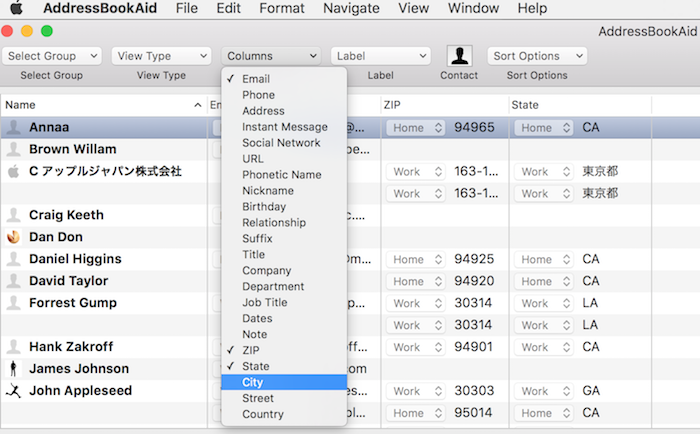This screenshot has width=700, height=434.
Task: Click John Appleseed's runner photo icon
Action: pyautogui.click(x=14, y=390)
